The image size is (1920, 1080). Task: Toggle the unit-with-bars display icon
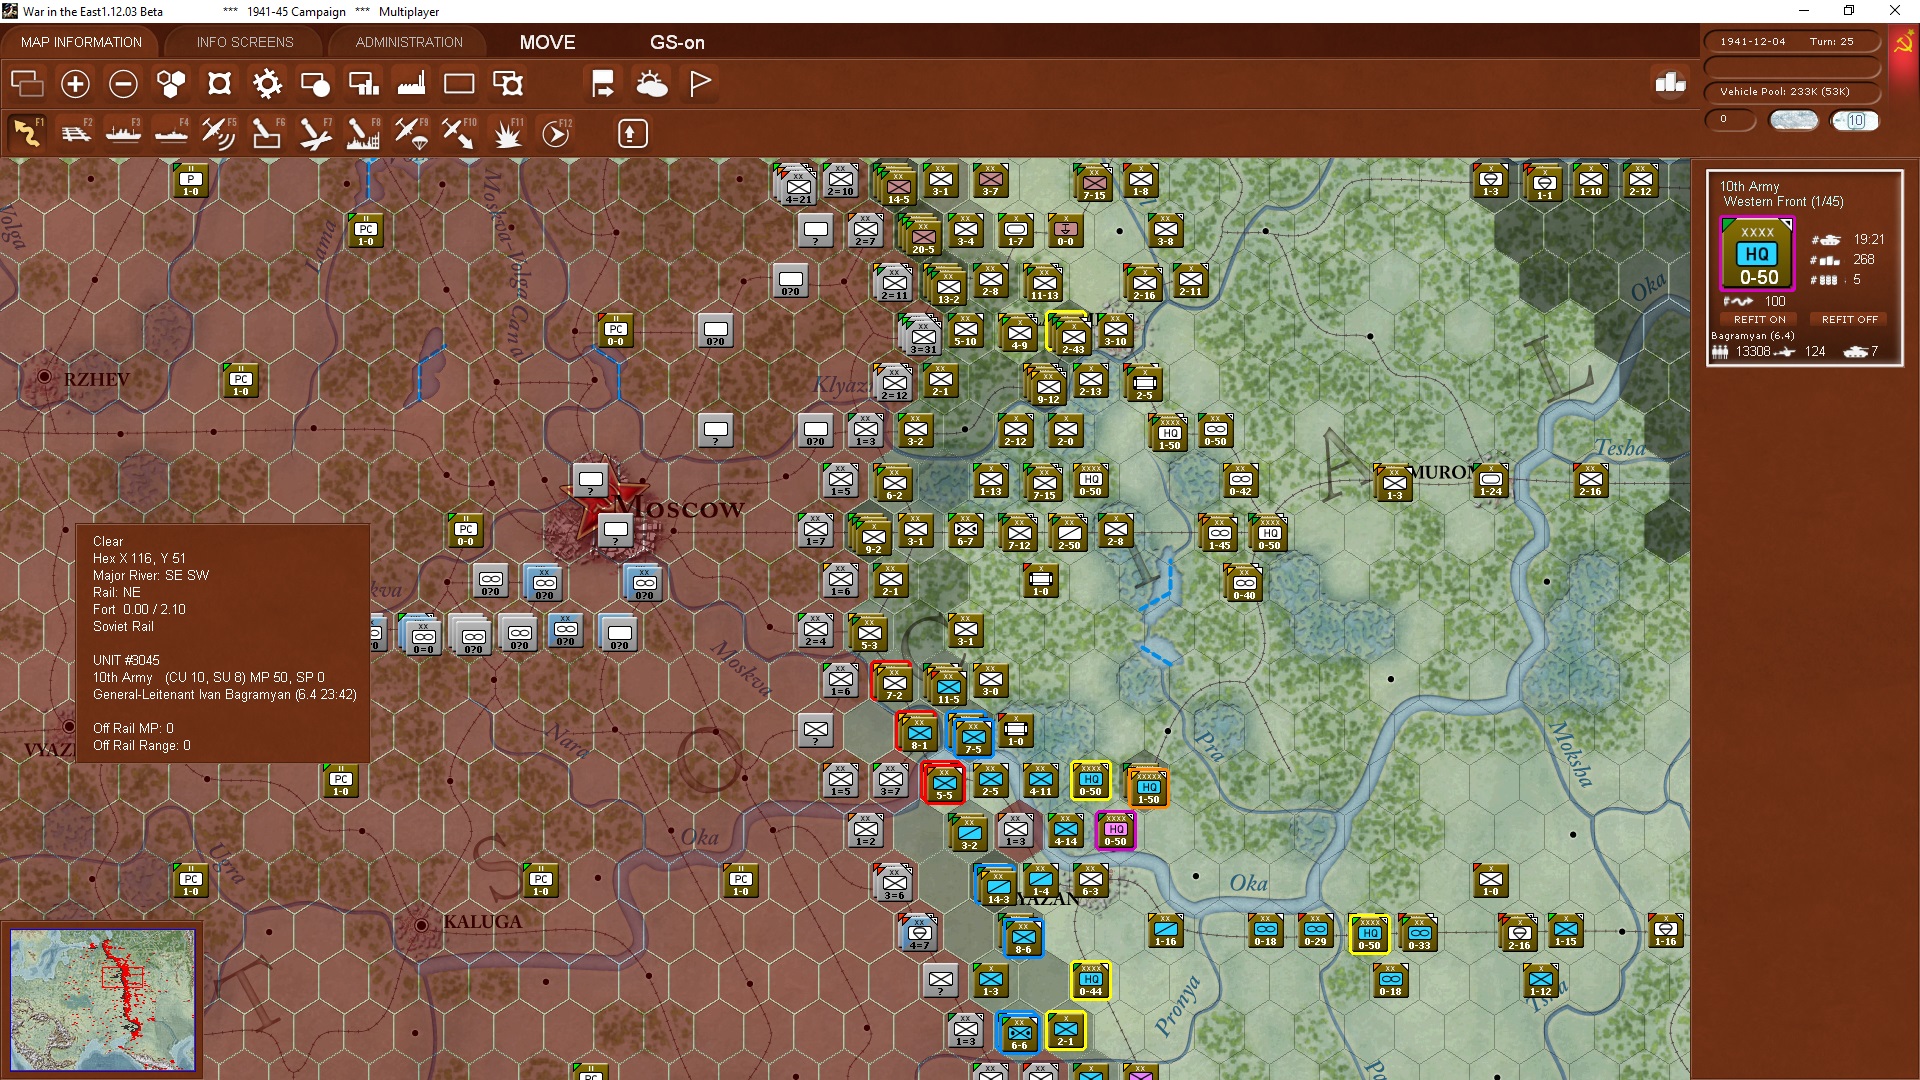pyautogui.click(x=363, y=84)
